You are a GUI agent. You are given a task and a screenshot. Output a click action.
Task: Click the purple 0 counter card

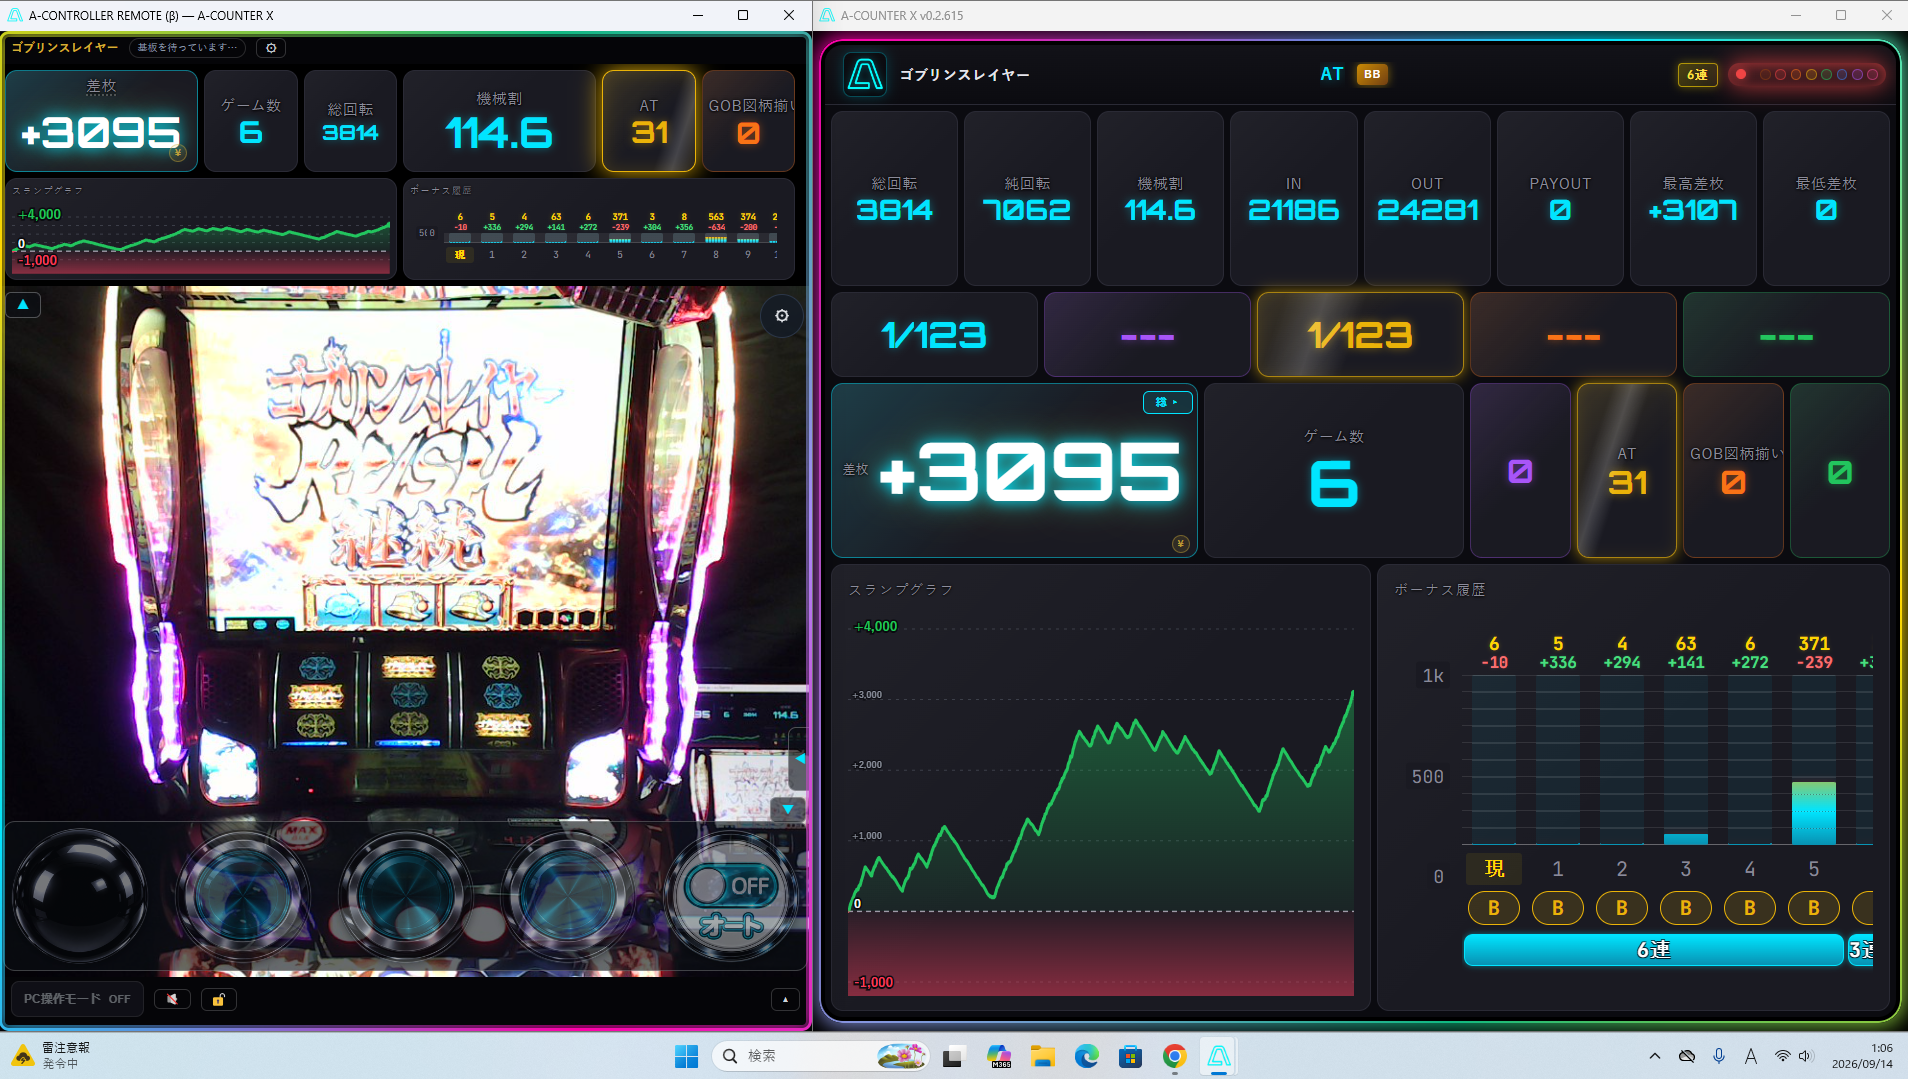point(1520,470)
